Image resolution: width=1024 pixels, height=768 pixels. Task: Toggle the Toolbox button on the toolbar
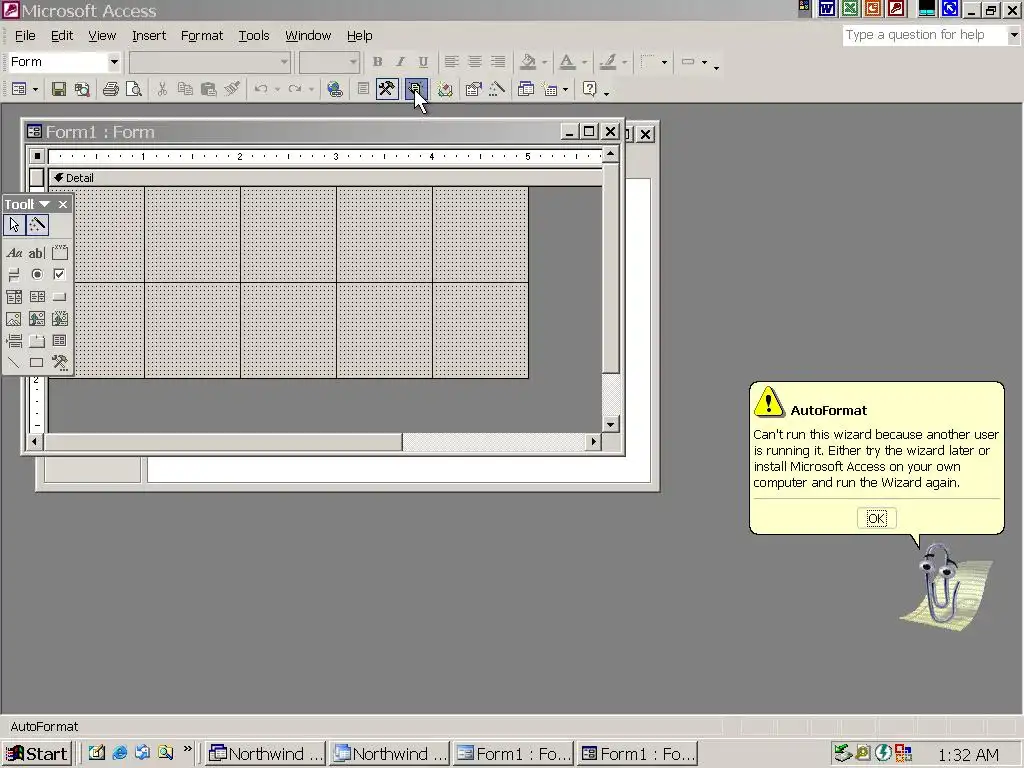387,89
